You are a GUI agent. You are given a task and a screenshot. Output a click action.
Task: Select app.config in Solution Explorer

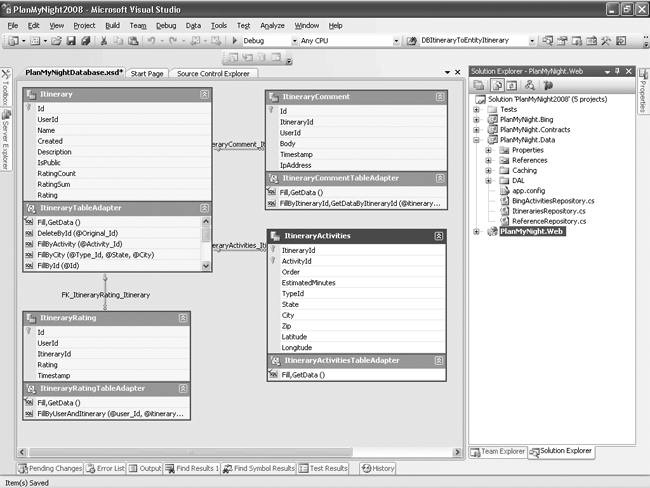point(529,191)
